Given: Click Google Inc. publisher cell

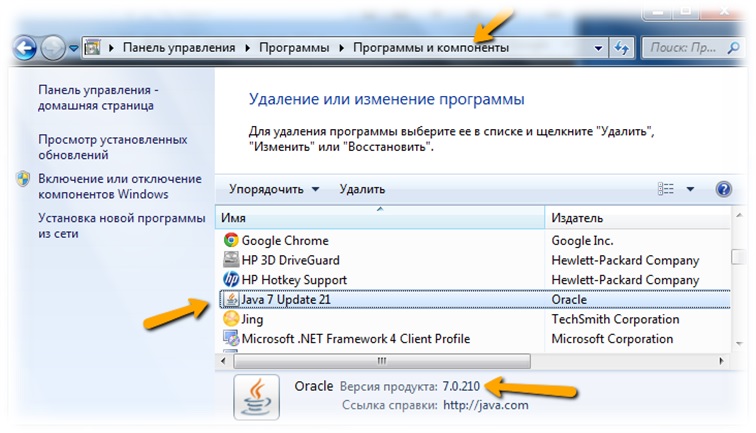Looking at the screenshot, I should [582, 240].
